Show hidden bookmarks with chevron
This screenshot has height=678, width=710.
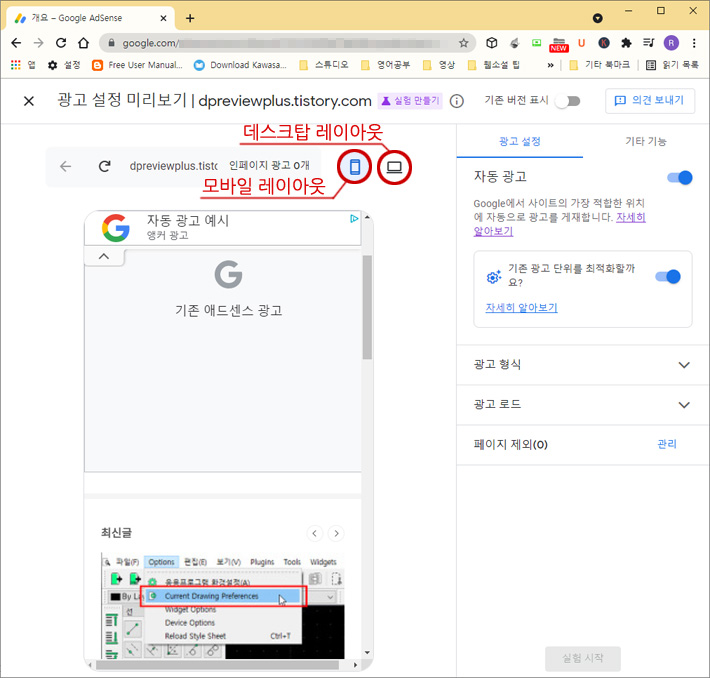550,65
